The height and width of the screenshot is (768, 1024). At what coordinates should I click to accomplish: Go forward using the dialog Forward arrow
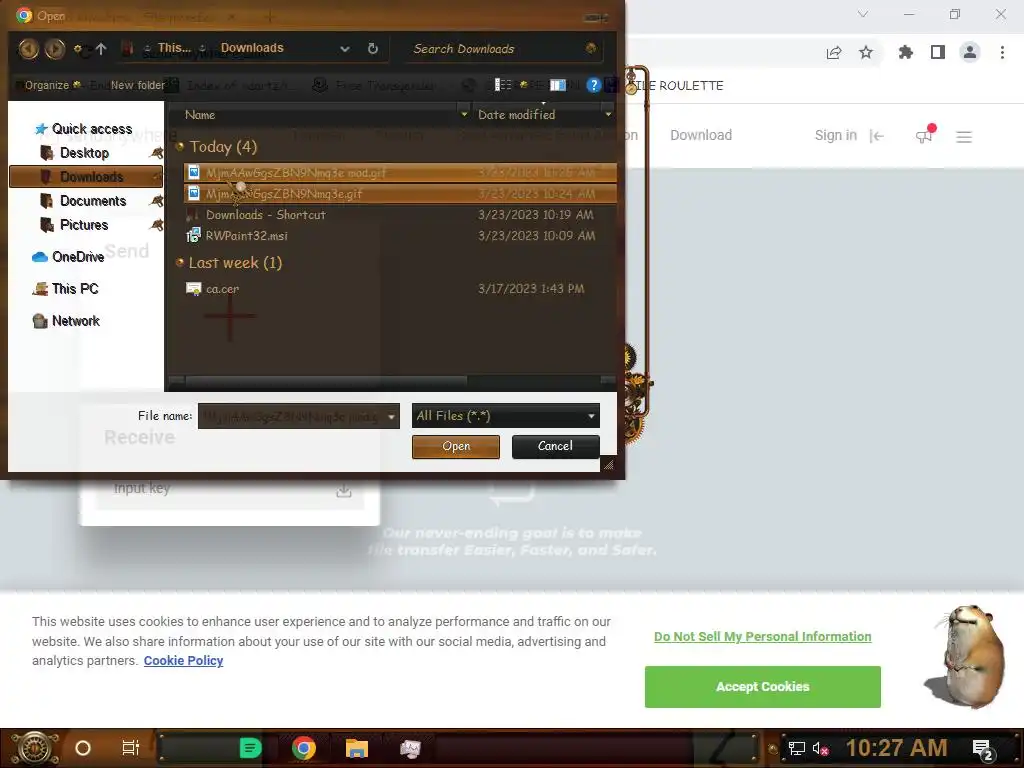[55, 49]
